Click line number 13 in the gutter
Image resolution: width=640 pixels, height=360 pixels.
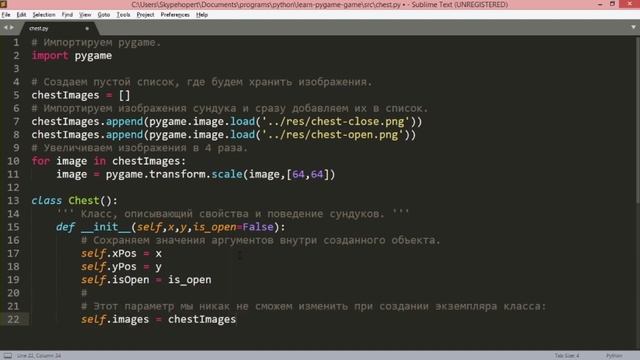[x=13, y=200]
